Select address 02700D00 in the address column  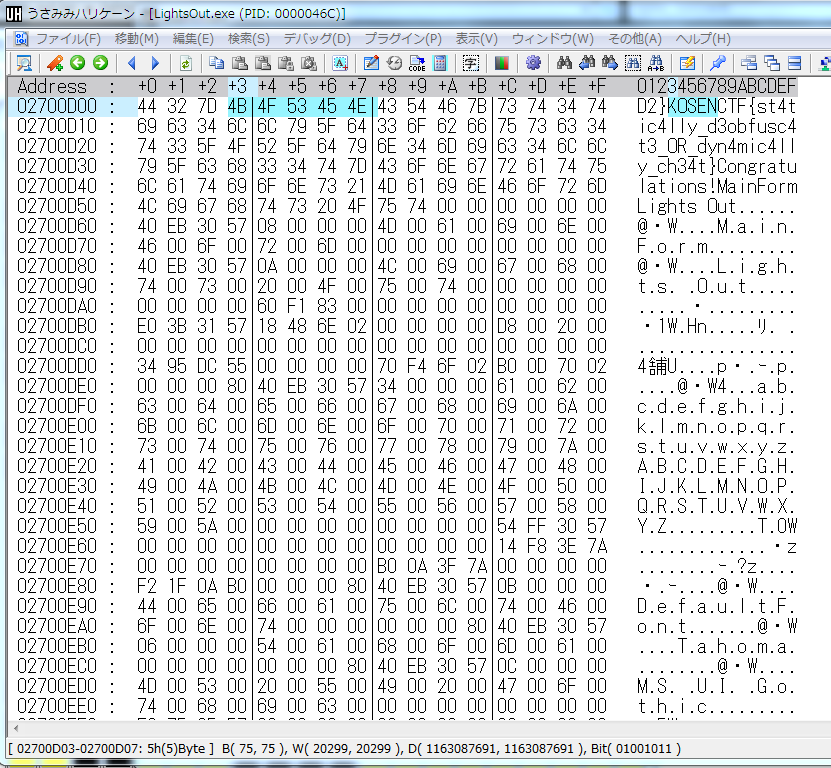click(62, 104)
